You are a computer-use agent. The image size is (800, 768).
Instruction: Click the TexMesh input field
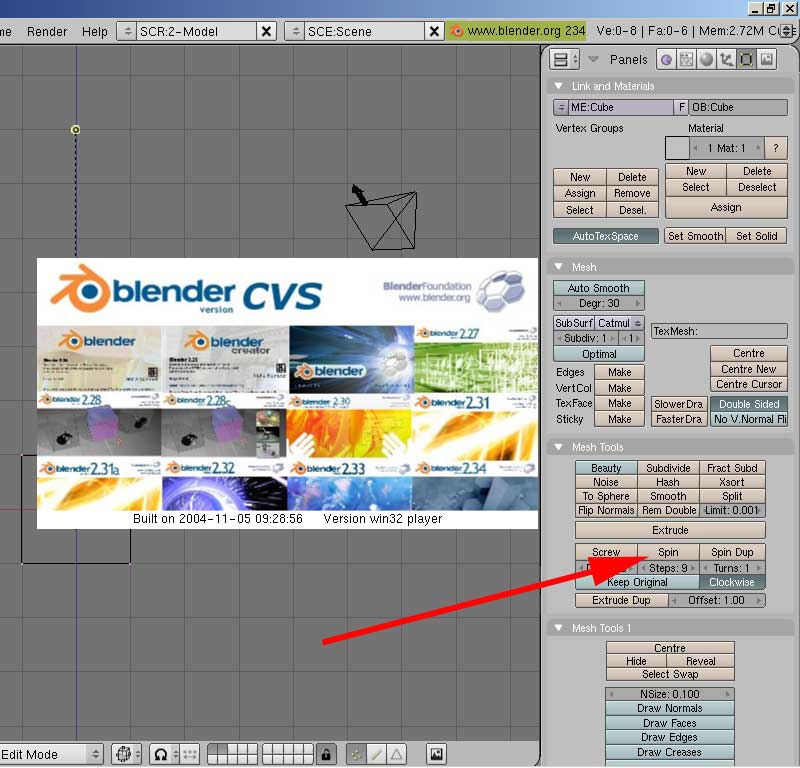(719, 331)
